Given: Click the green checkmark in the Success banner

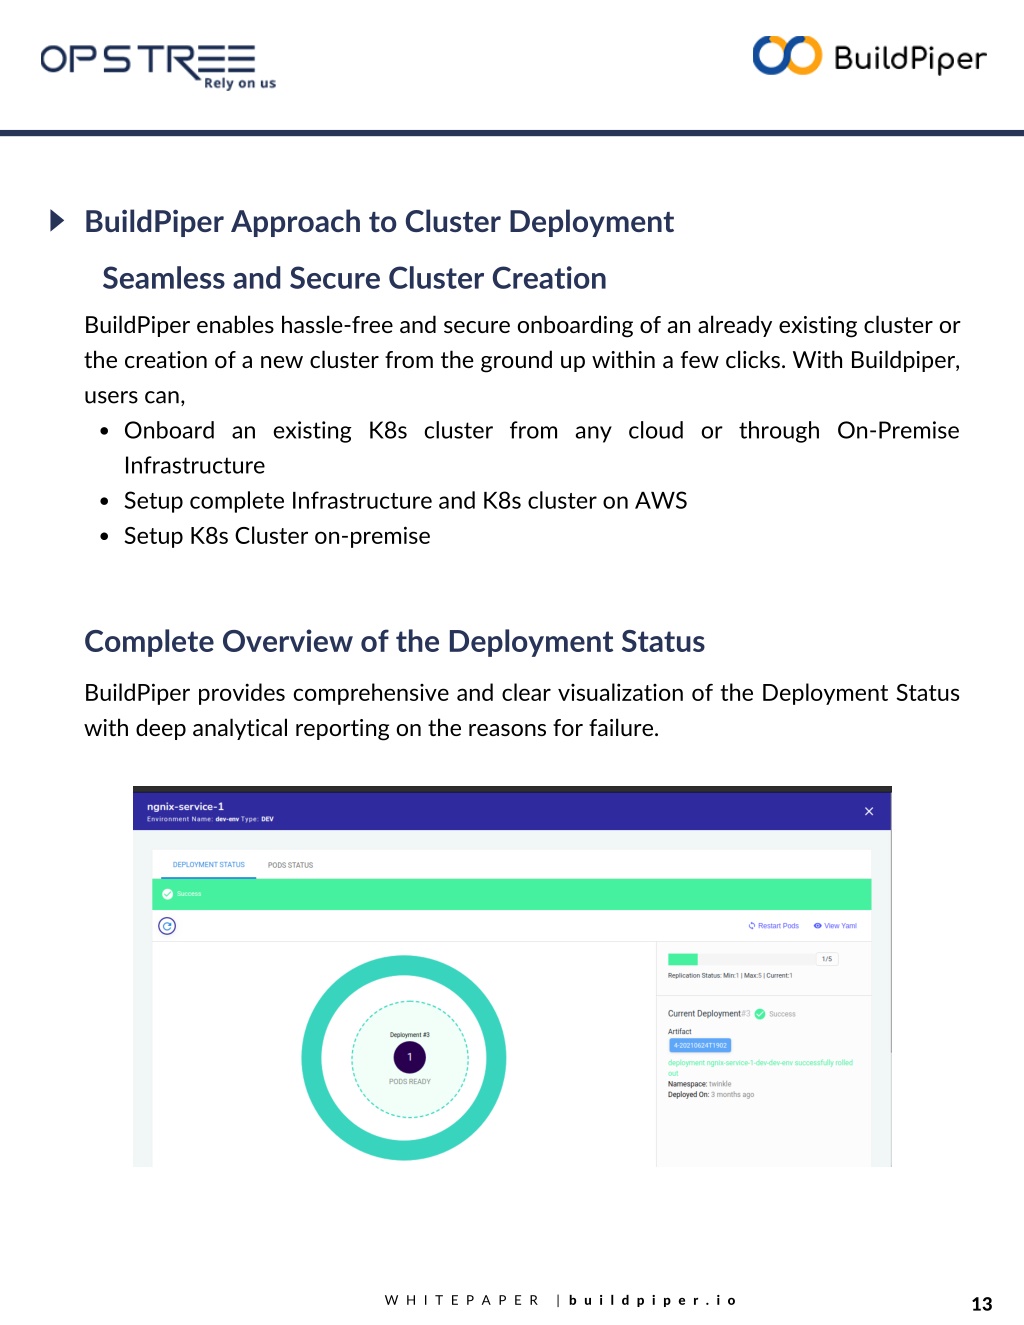Looking at the screenshot, I should pos(167,894).
